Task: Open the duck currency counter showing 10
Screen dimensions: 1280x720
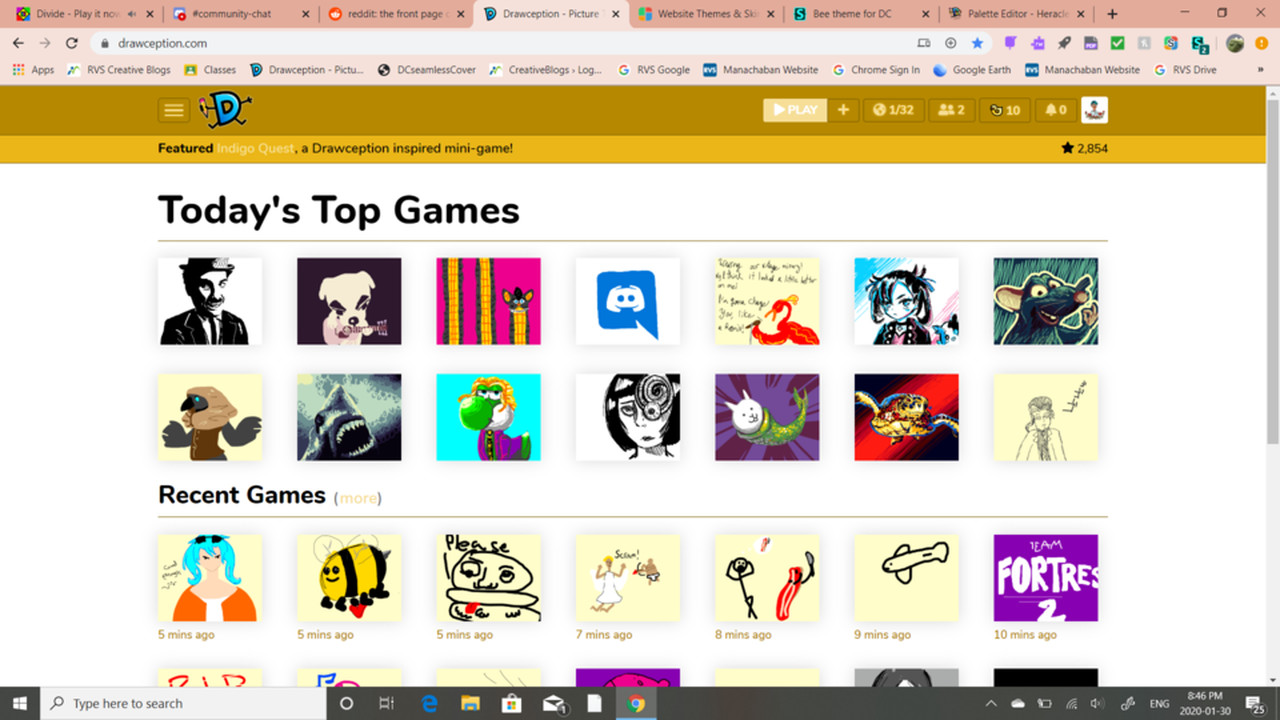Action: pyautogui.click(x=1004, y=110)
